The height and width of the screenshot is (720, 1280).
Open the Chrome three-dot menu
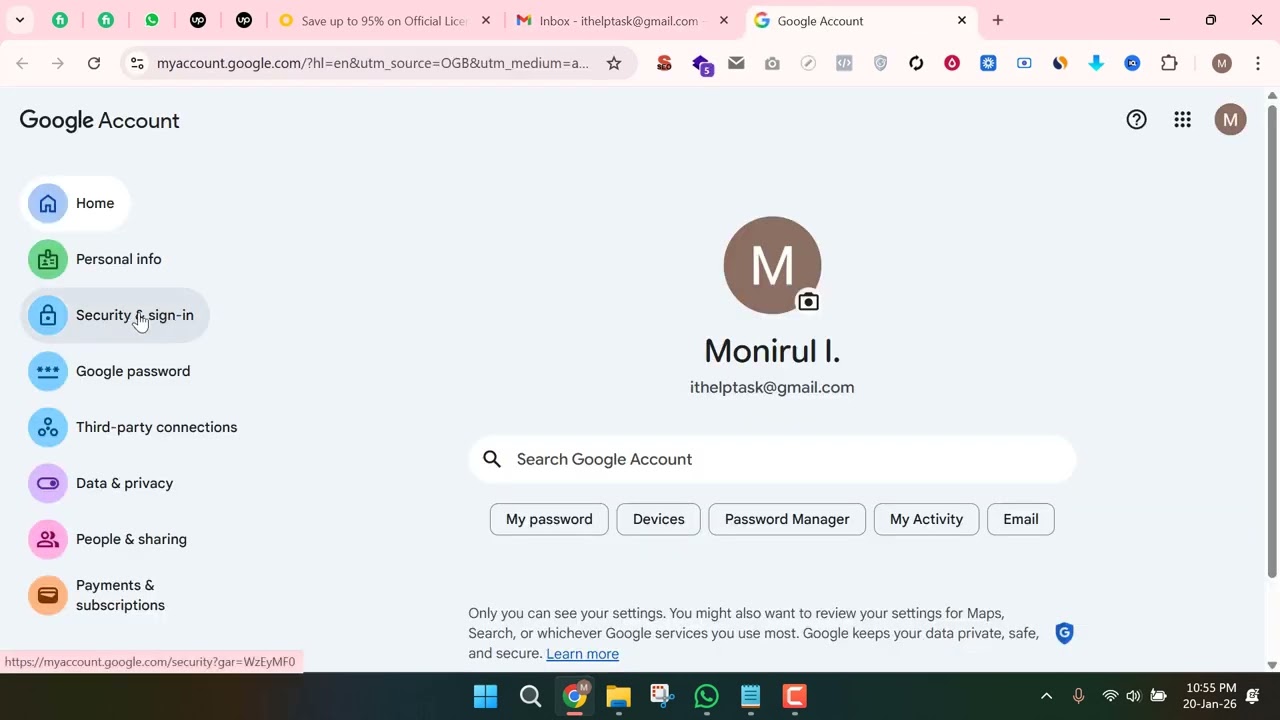point(1257,63)
